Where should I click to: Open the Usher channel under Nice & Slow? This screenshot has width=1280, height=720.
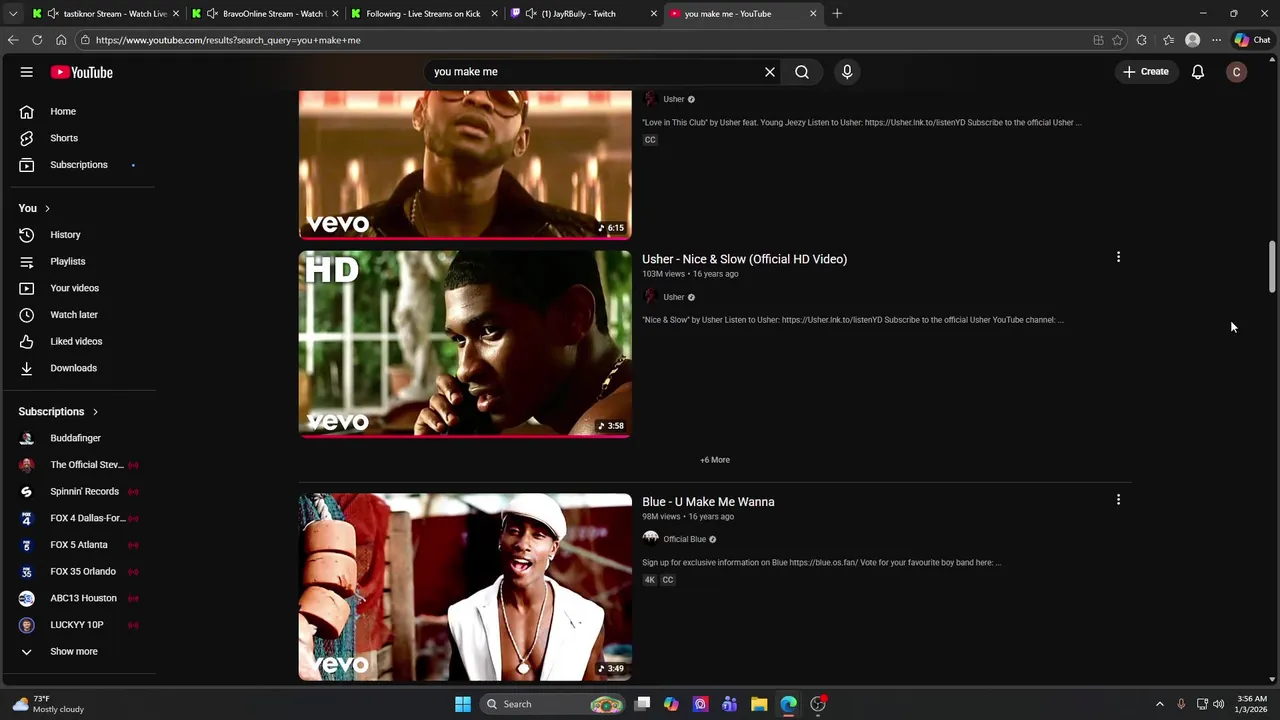pyautogui.click(x=674, y=297)
